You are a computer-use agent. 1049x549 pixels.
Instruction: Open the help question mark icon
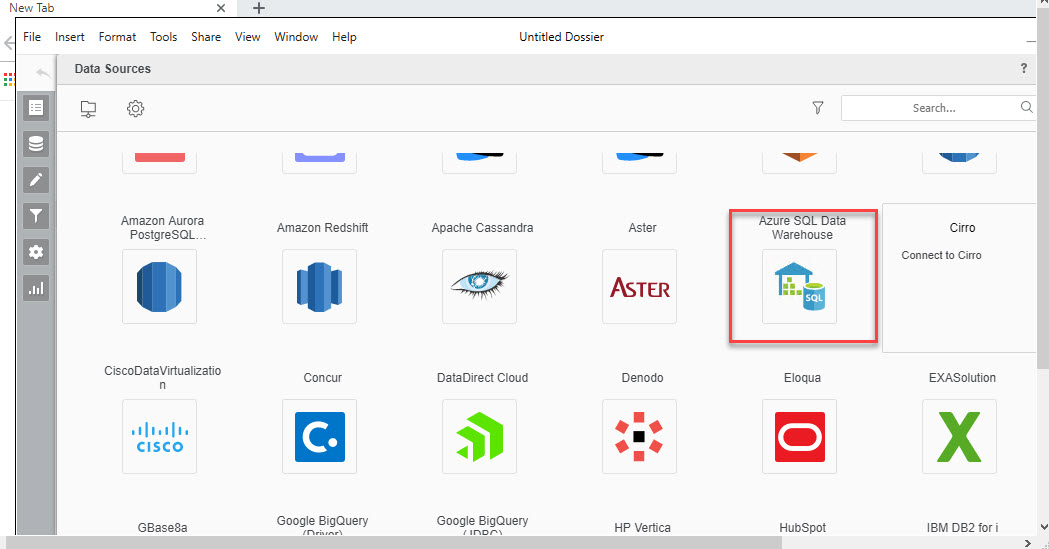pyautogui.click(x=1024, y=68)
